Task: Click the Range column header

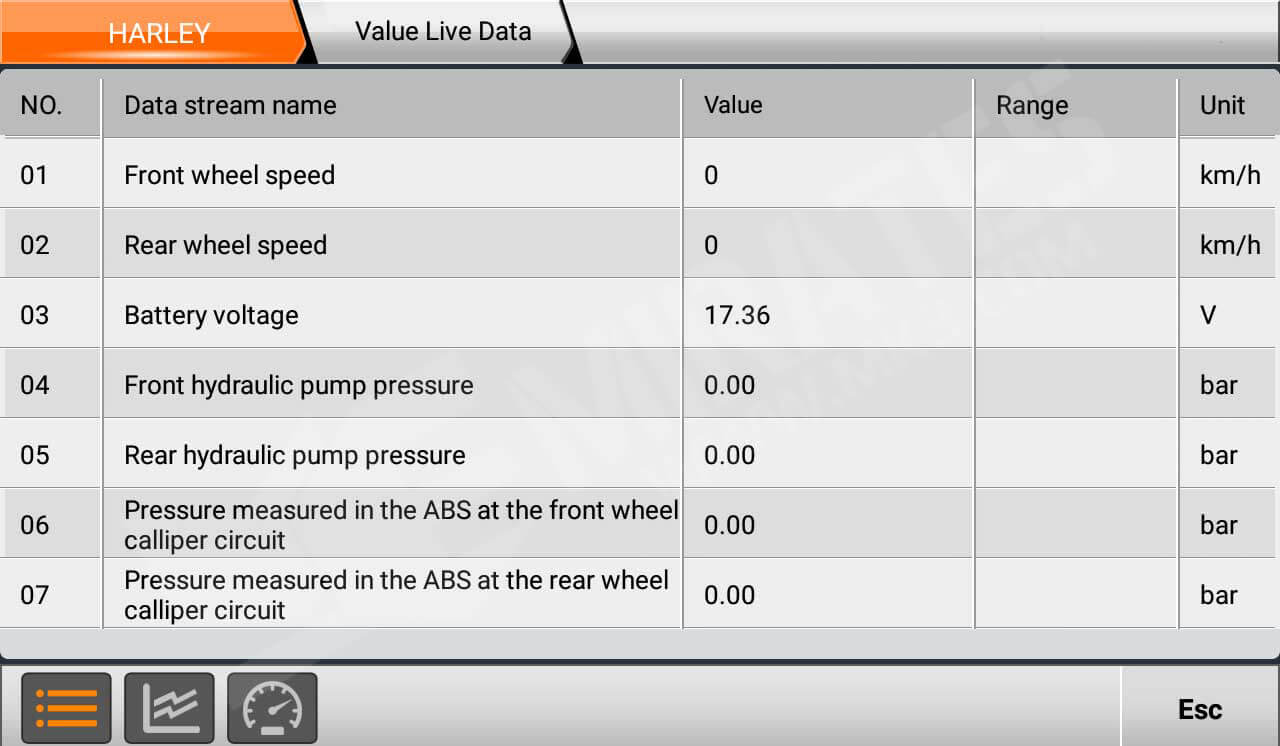Action: (1031, 104)
